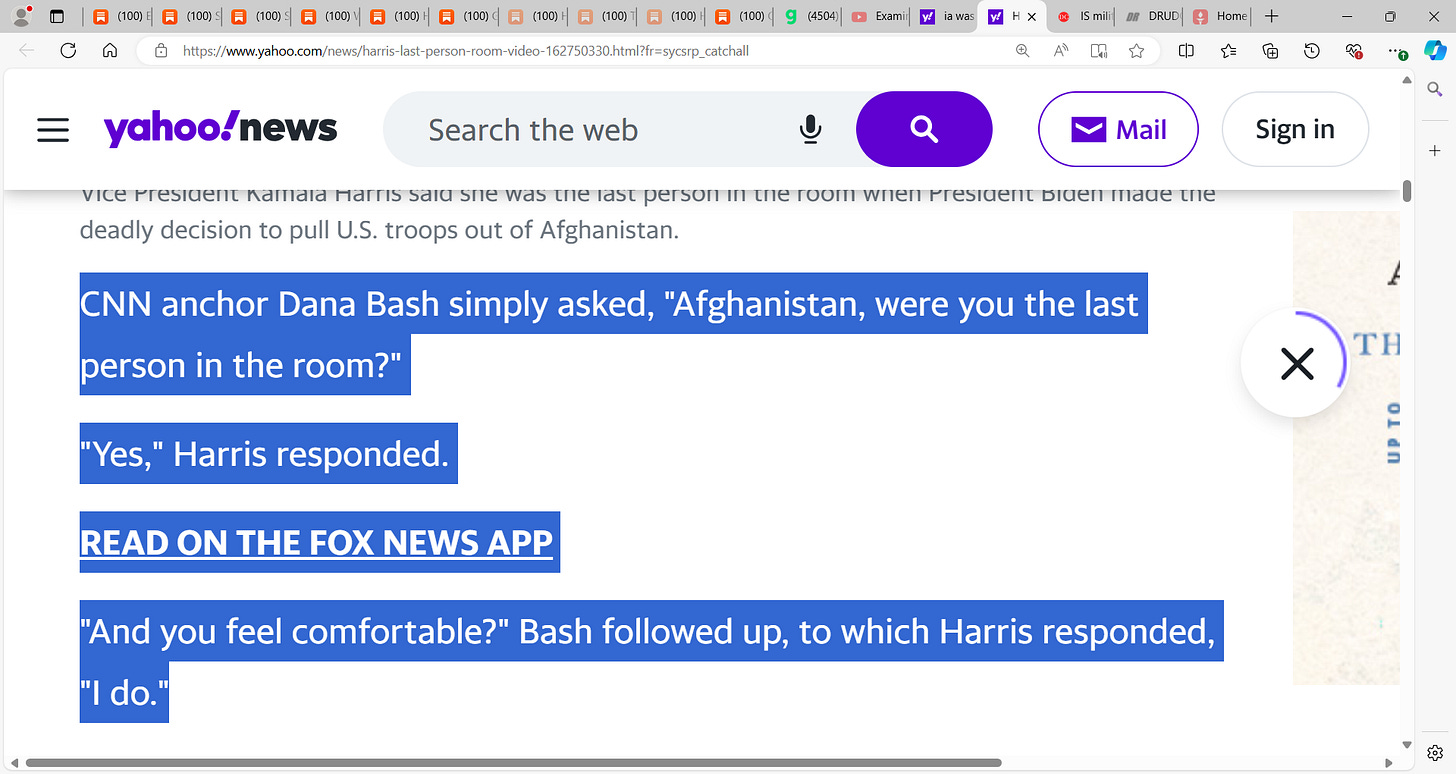Reload the page with the refresh icon

point(68,51)
